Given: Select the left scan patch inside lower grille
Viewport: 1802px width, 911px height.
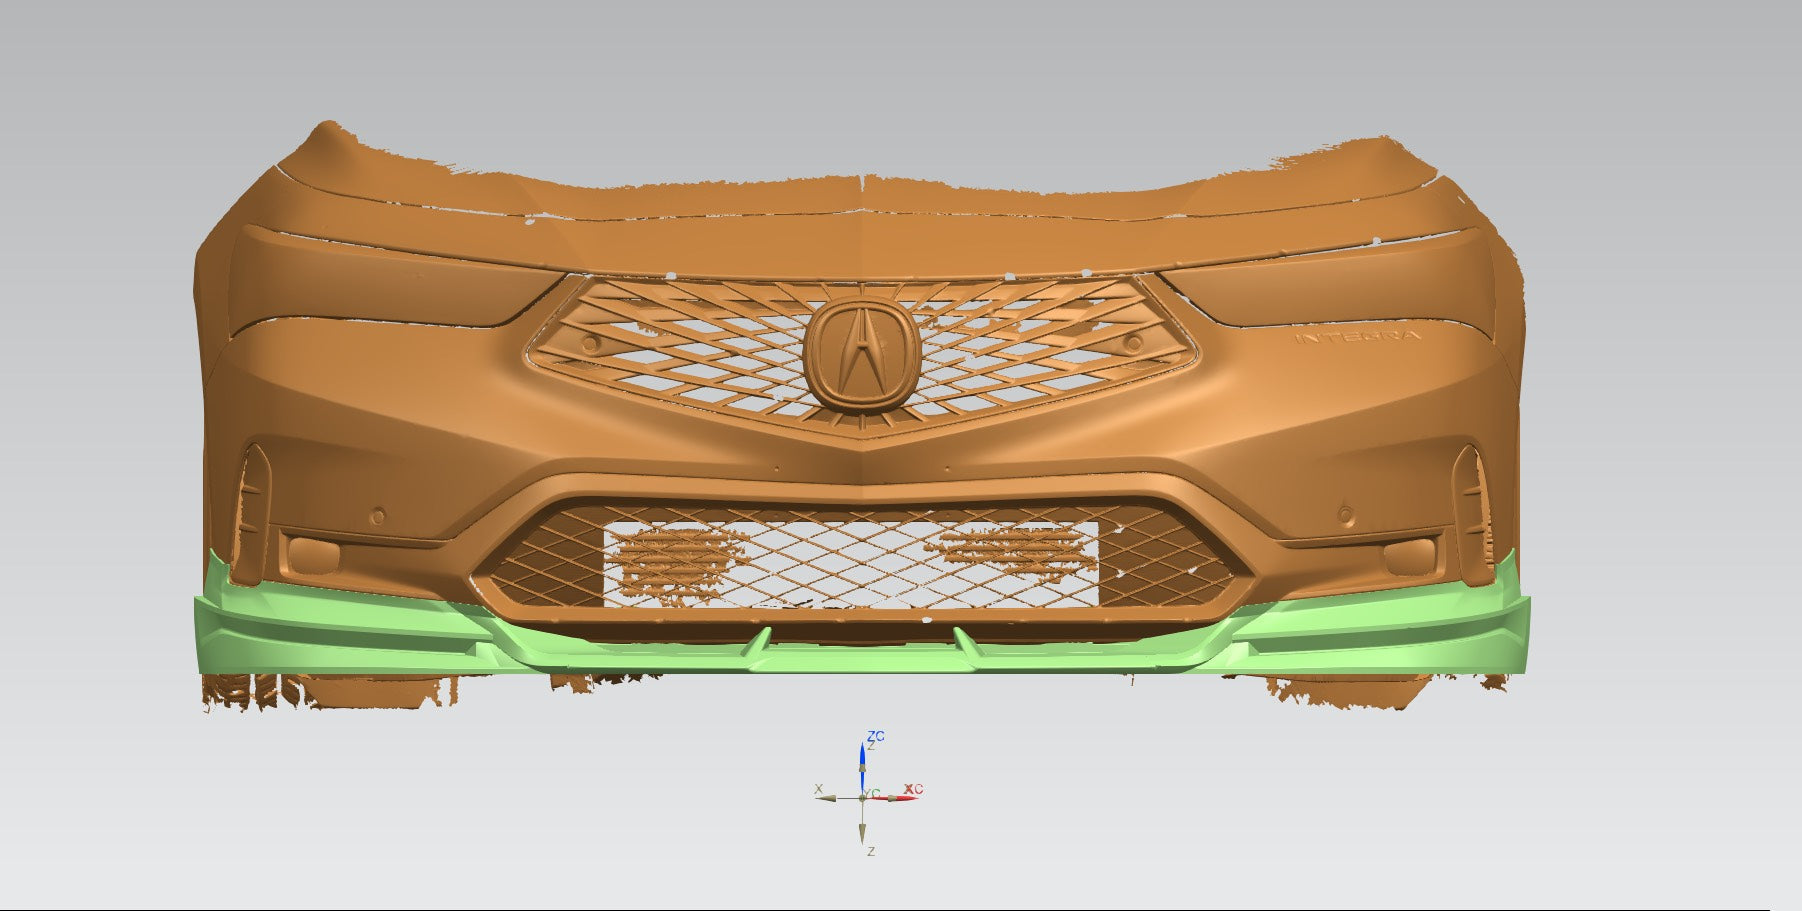Looking at the screenshot, I should pos(679,565).
